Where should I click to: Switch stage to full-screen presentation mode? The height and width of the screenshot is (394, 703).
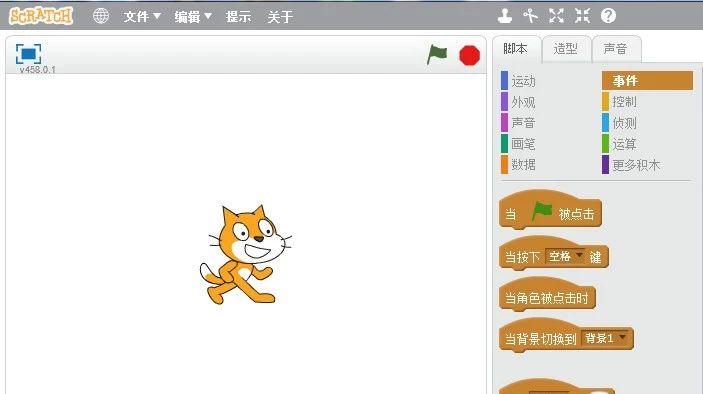(x=29, y=54)
